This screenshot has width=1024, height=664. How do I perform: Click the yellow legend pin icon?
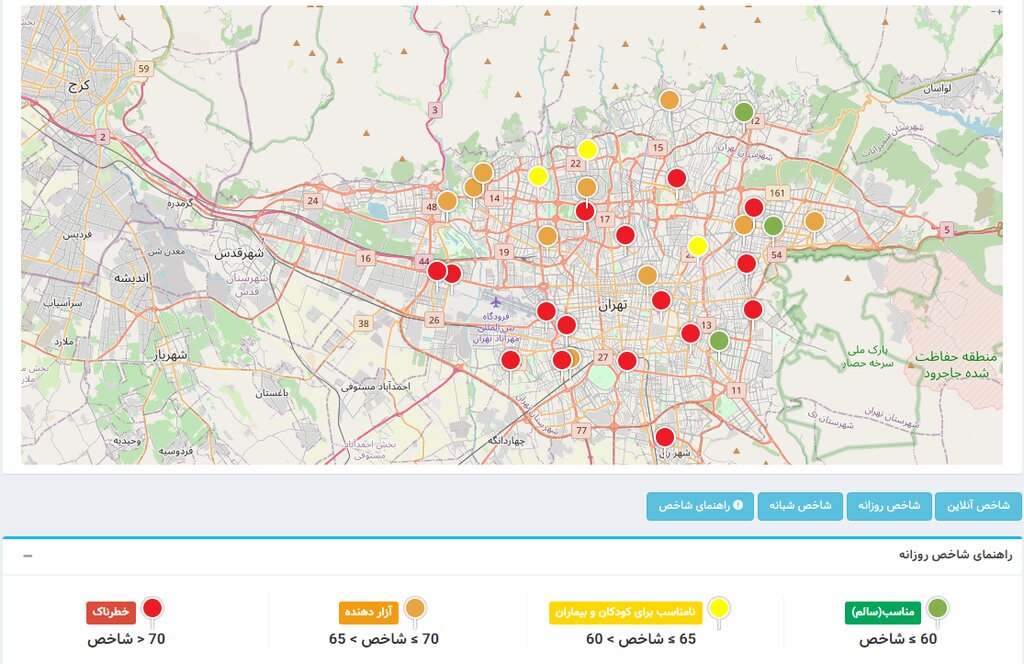click(718, 608)
